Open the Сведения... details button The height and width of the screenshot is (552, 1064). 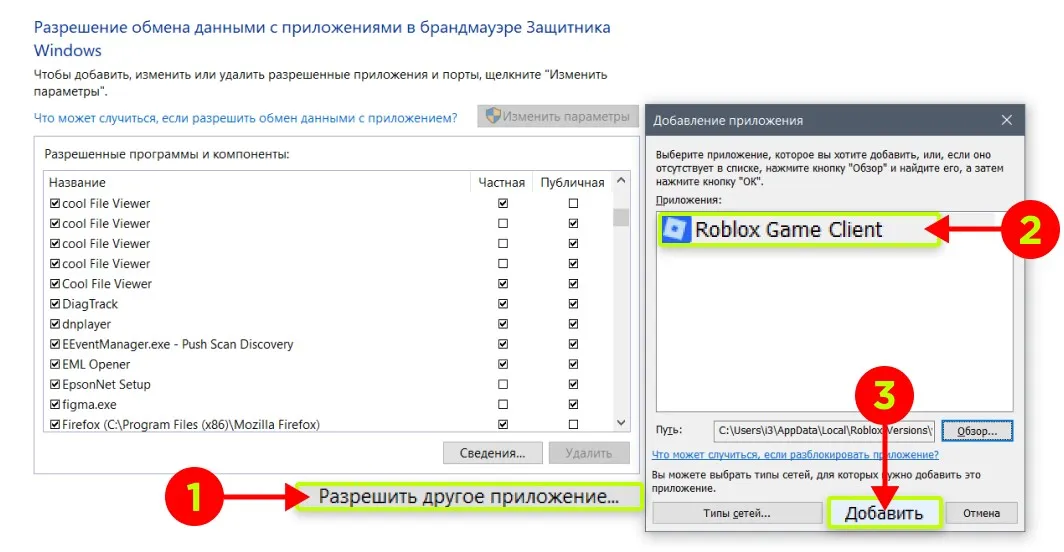pos(493,453)
